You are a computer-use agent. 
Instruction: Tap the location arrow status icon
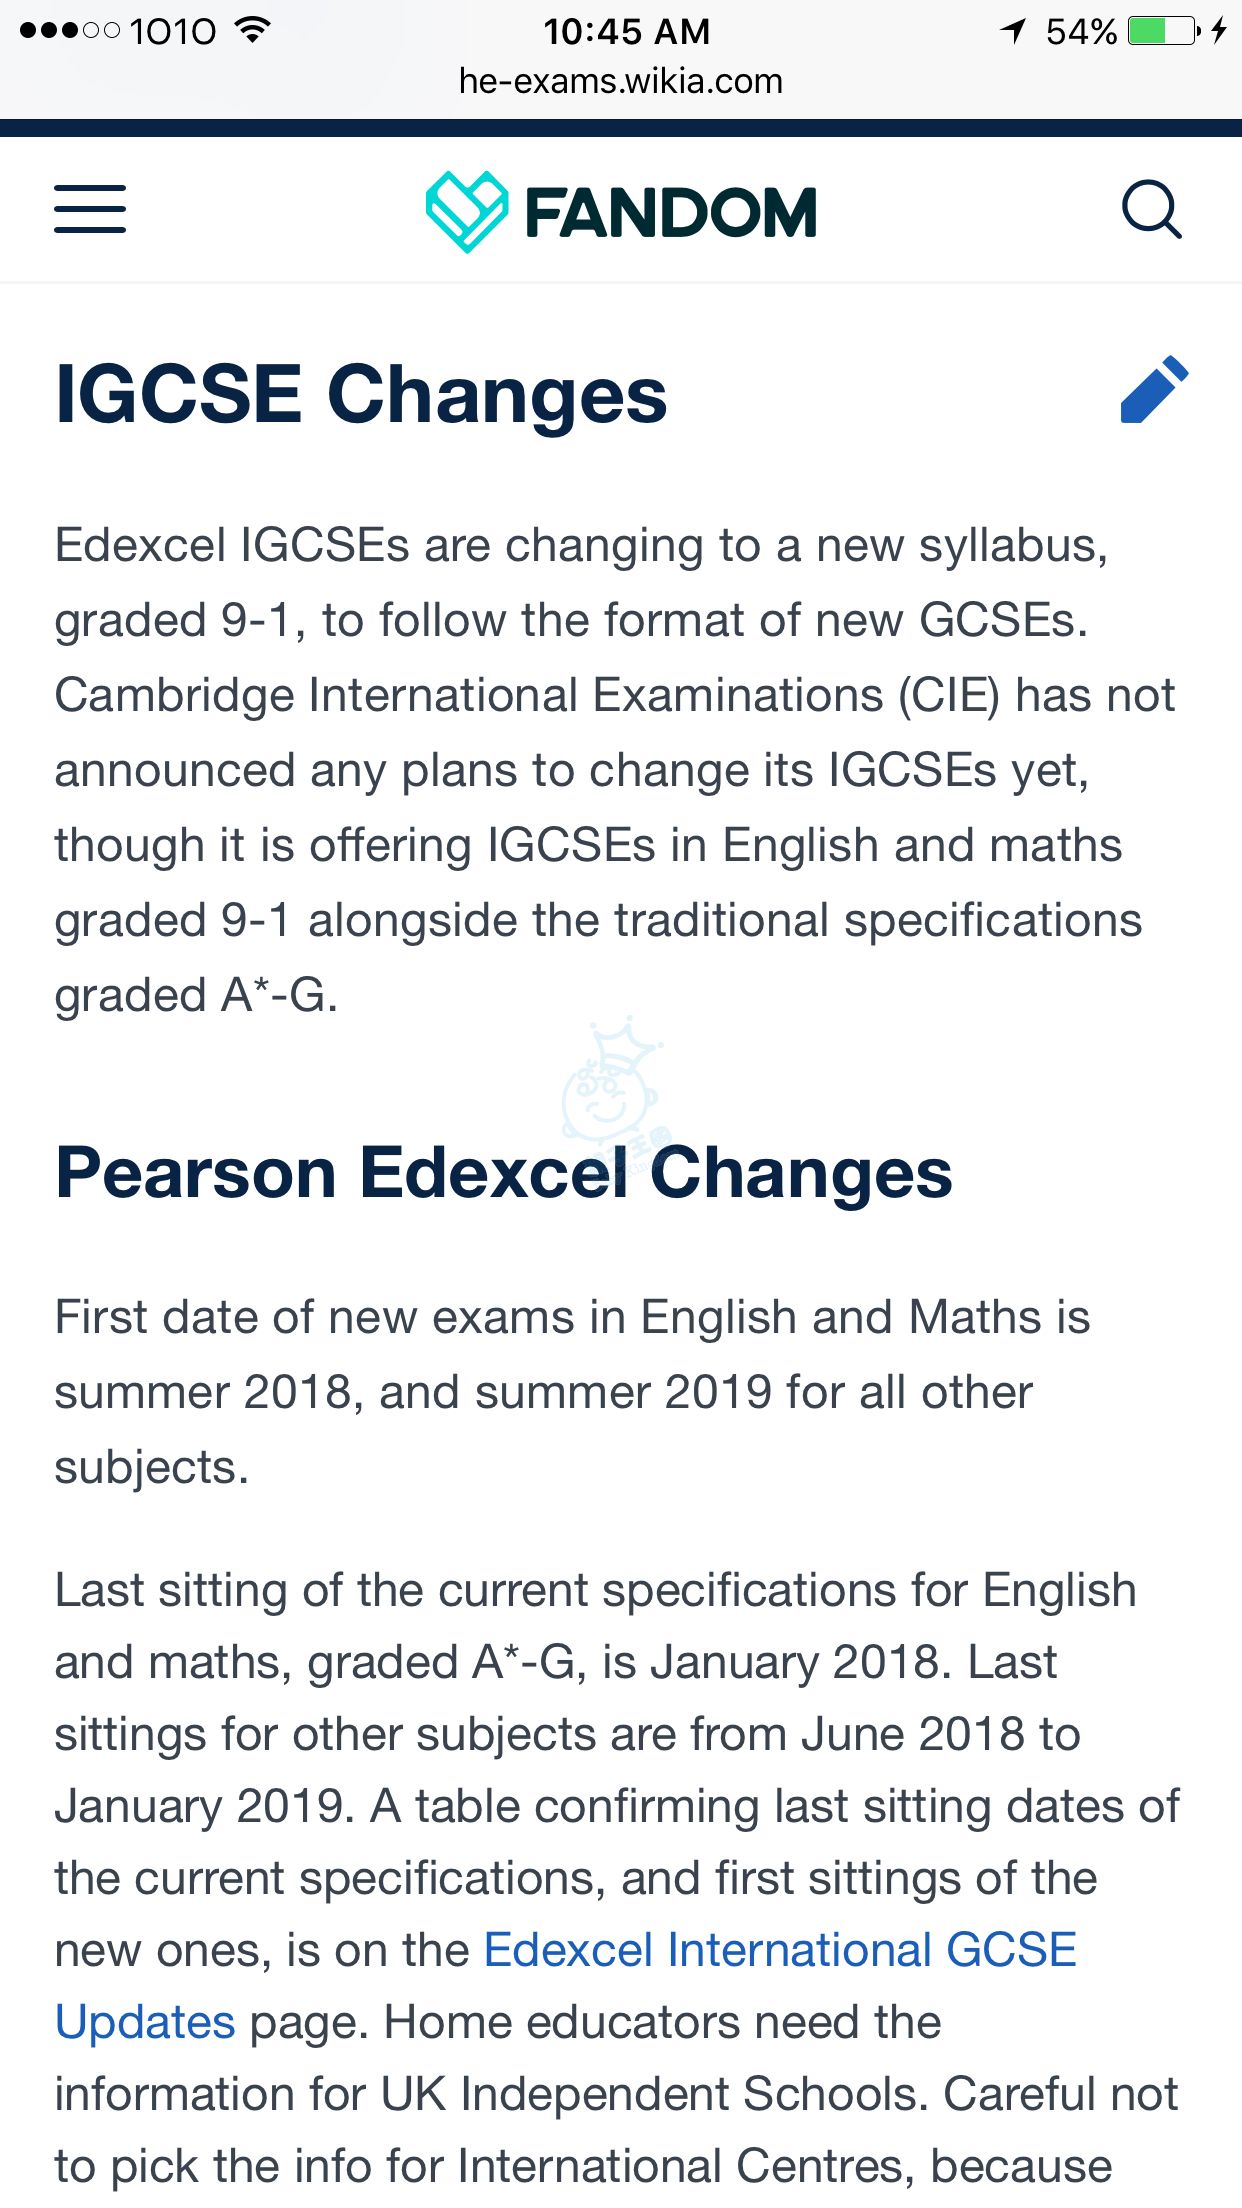pos(1014,31)
